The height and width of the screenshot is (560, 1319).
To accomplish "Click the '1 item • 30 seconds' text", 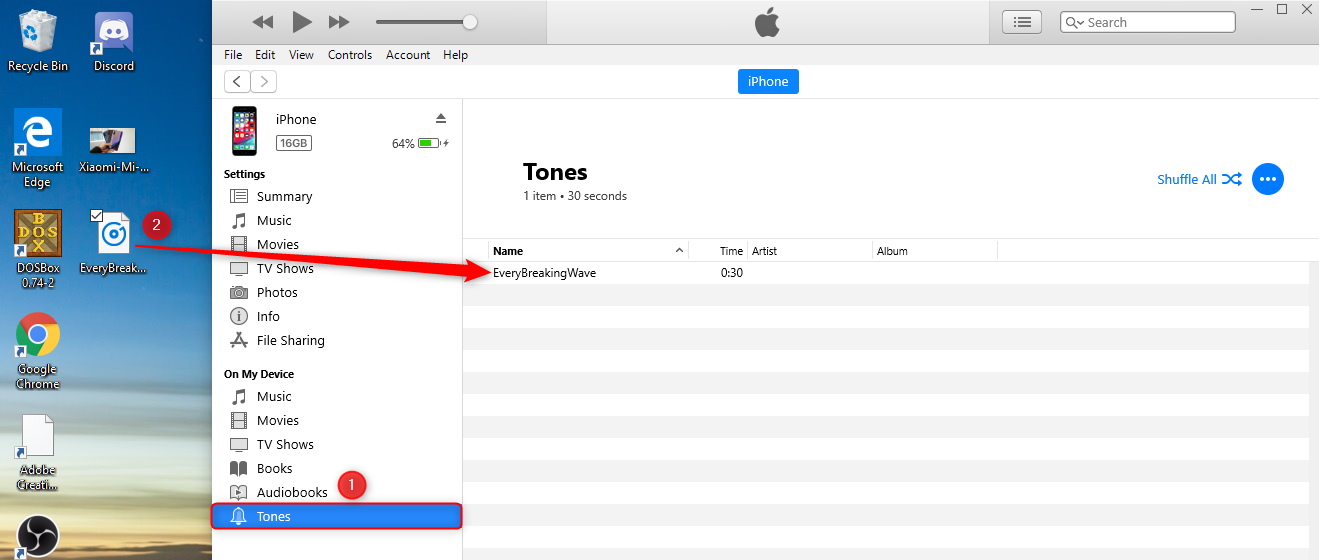I will [x=575, y=196].
